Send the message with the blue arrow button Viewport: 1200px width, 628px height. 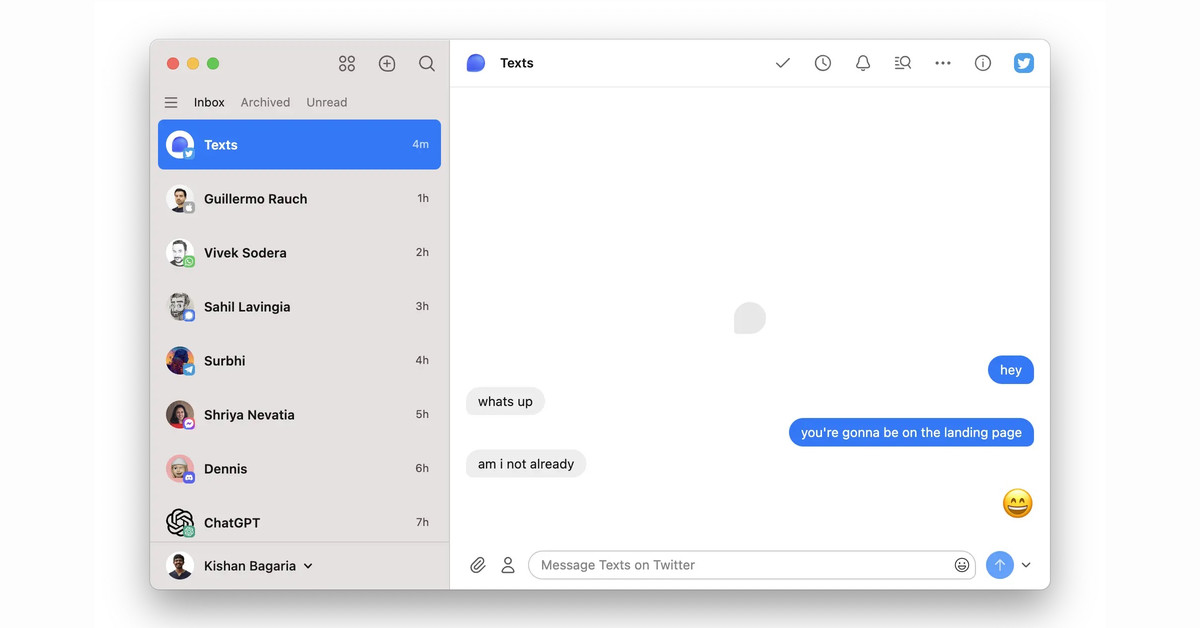(999, 565)
